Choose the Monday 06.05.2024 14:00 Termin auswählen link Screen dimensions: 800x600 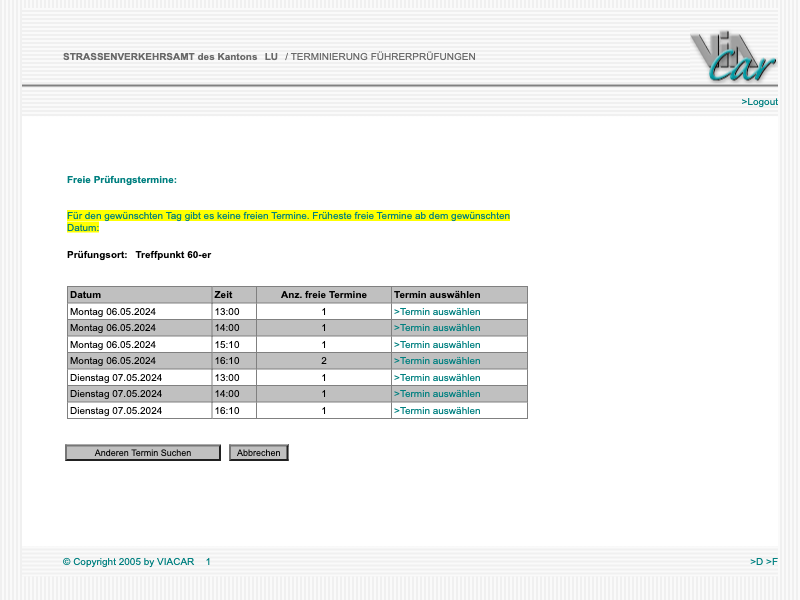436,328
